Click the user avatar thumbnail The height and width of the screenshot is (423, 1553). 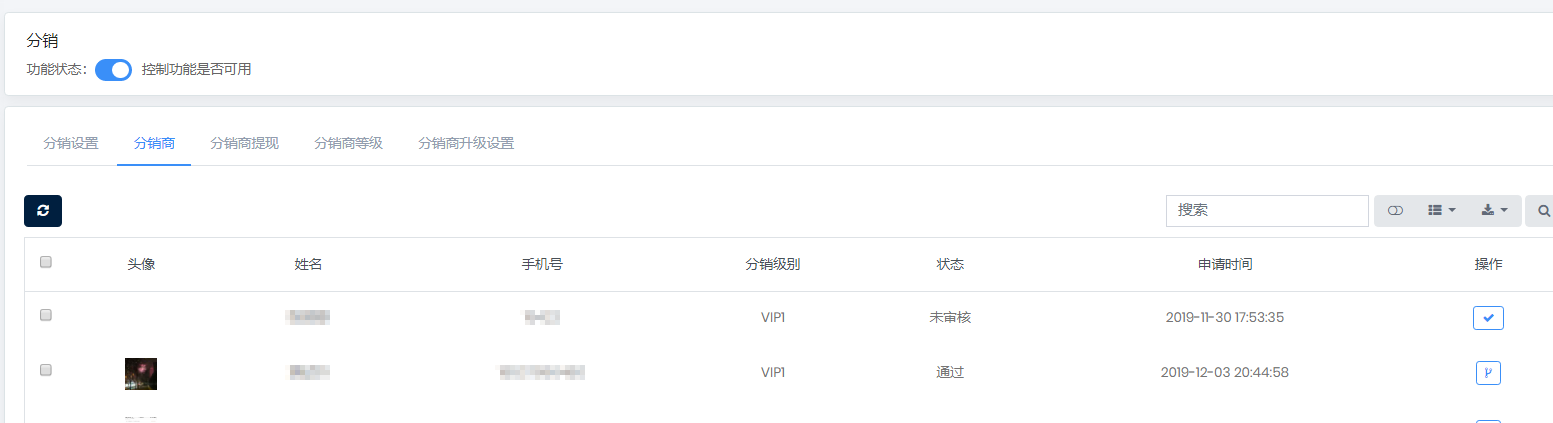(x=141, y=374)
